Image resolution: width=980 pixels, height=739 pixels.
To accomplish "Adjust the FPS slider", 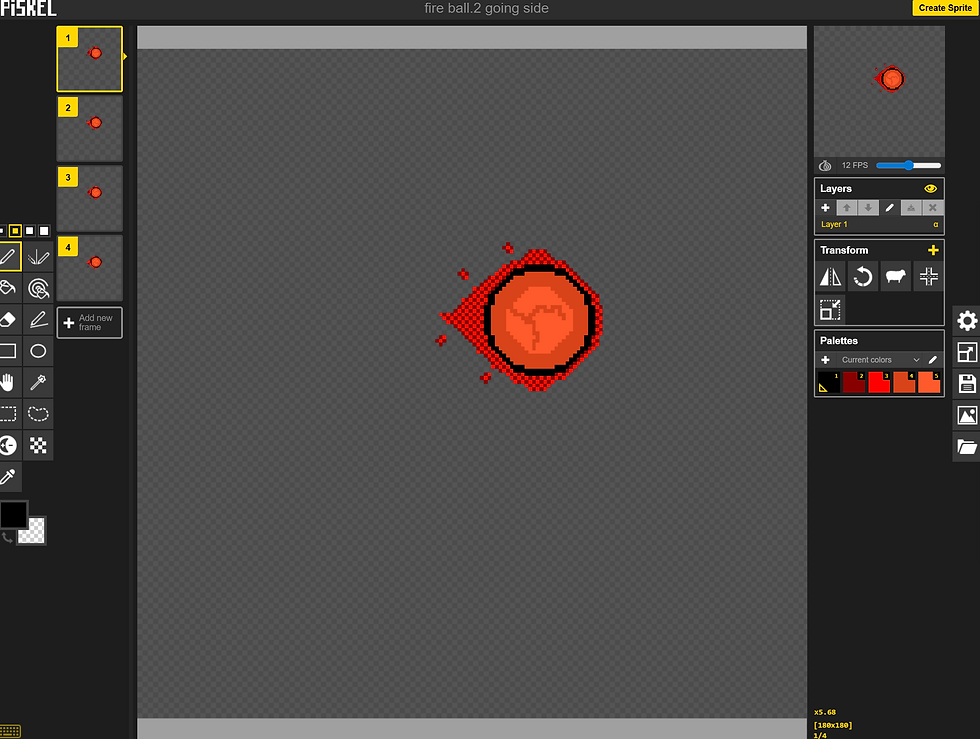I will coord(909,165).
